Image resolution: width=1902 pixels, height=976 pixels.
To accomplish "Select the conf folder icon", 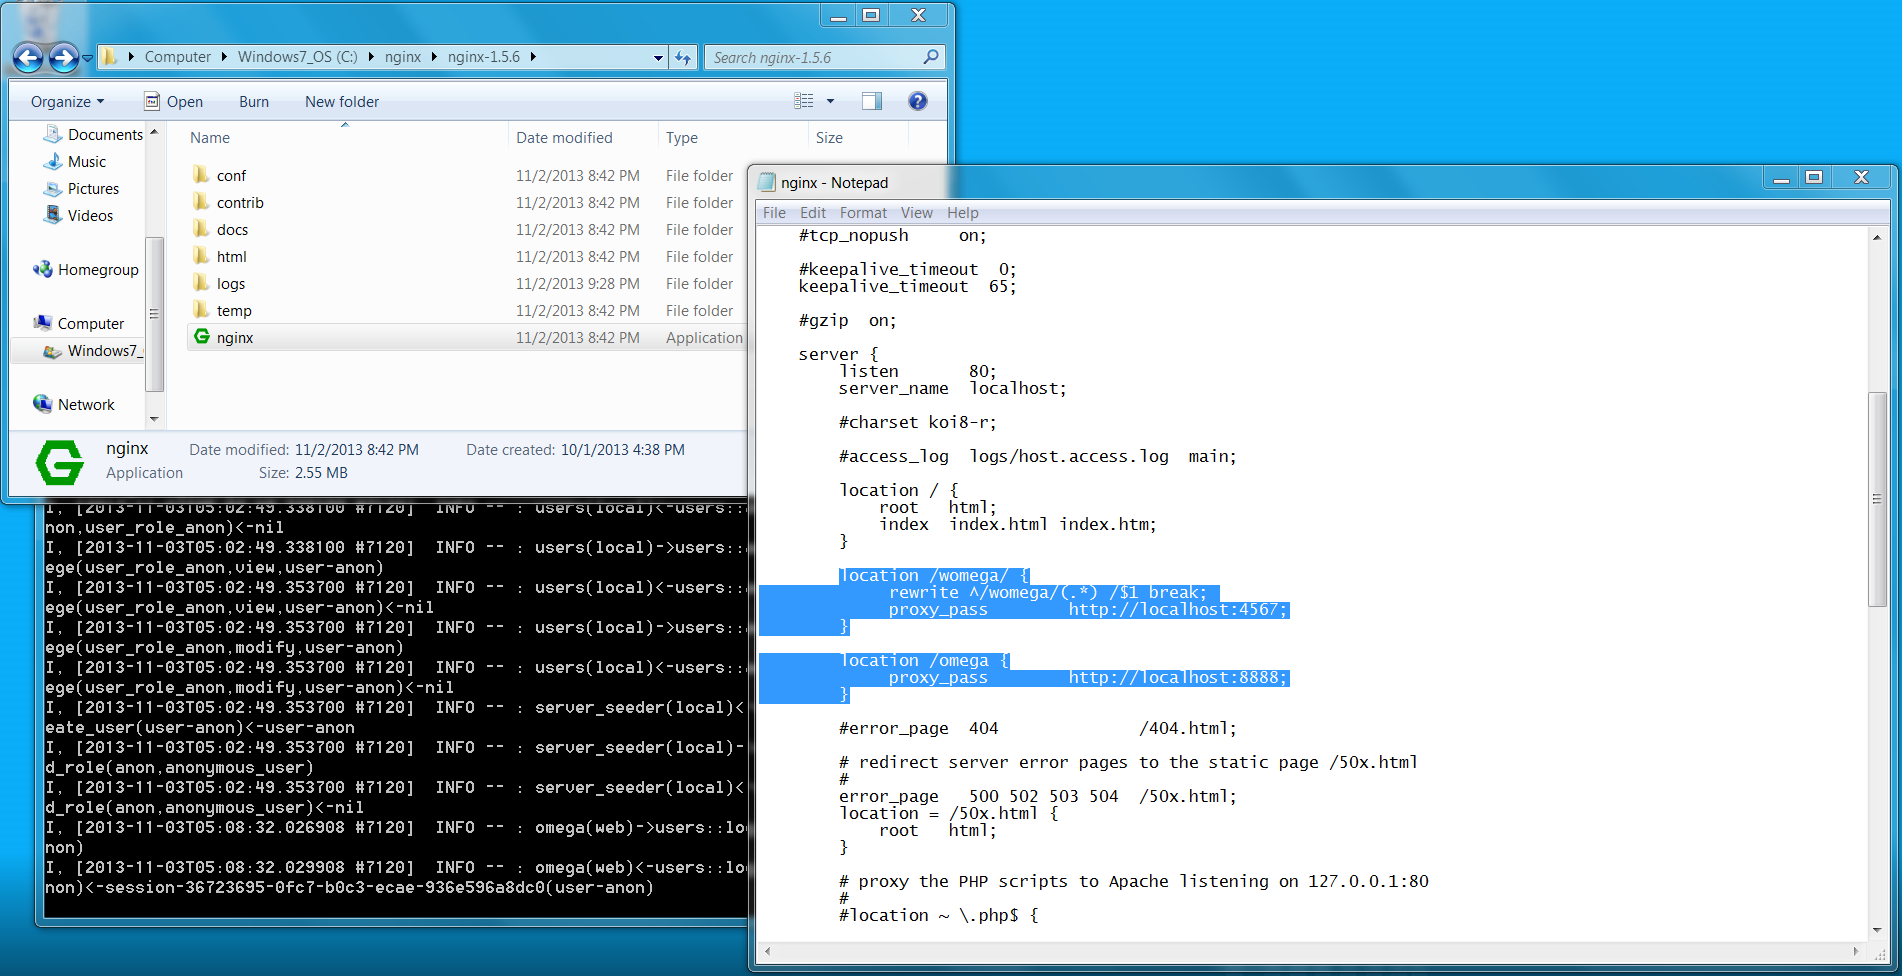I will (201, 175).
